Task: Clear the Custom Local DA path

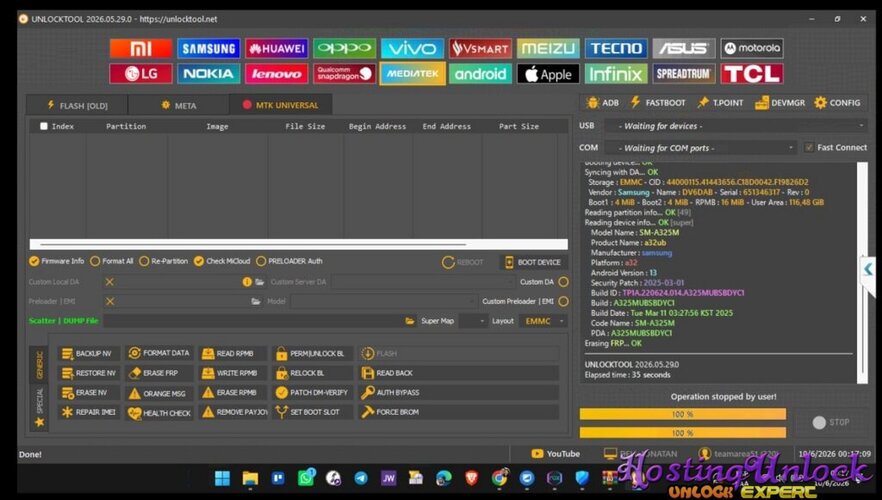Action: pos(110,282)
